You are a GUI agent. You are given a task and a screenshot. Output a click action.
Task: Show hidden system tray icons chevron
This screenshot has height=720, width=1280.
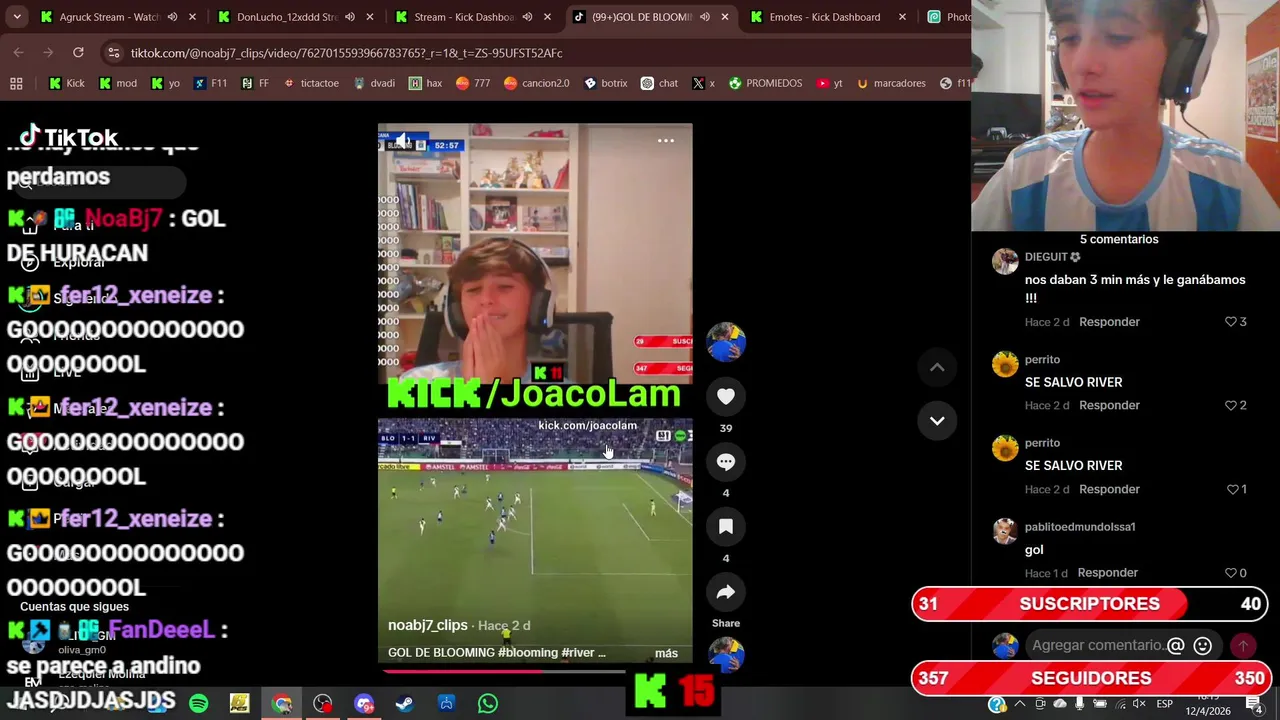click(1020, 704)
